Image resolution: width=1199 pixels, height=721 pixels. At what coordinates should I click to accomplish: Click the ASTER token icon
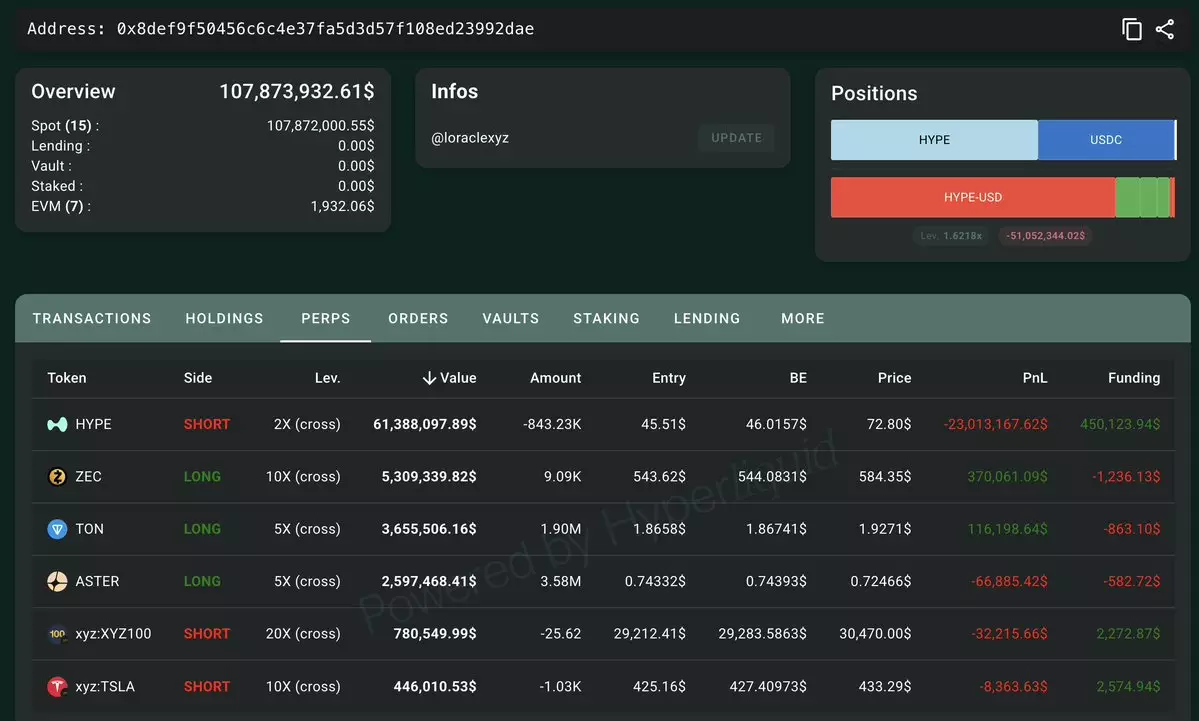tap(57, 581)
